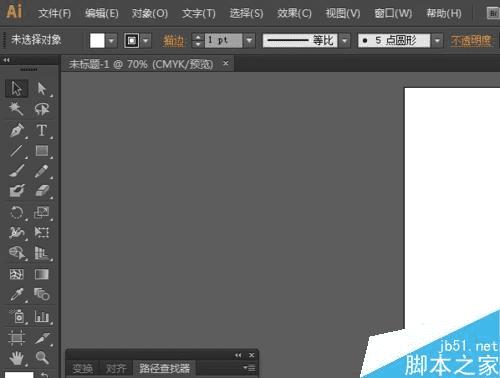Select the 未标题-1 document tab
This screenshot has width=500, height=378.
[141, 64]
